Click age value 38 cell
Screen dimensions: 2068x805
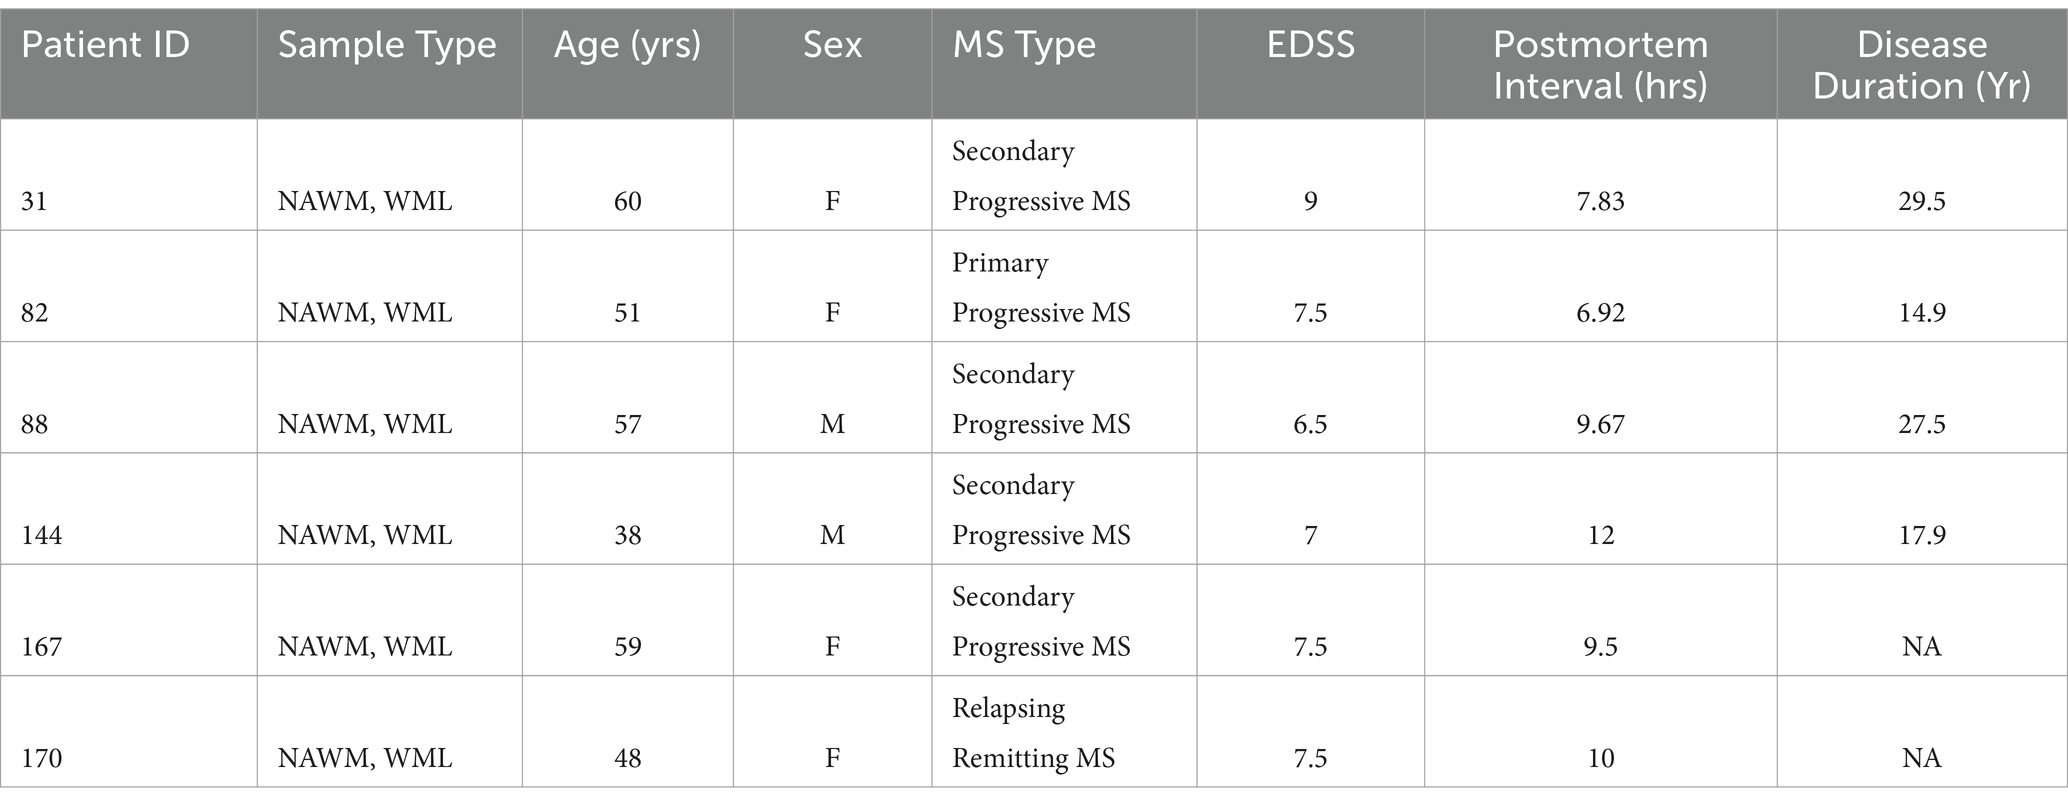(x=627, y=509)
